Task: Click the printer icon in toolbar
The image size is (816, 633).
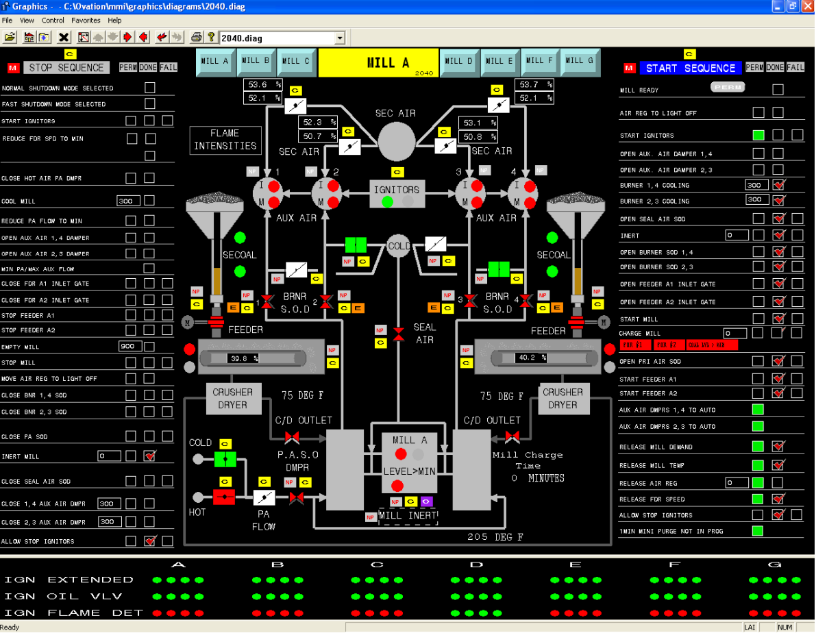Action: click(x=197, y=37)
